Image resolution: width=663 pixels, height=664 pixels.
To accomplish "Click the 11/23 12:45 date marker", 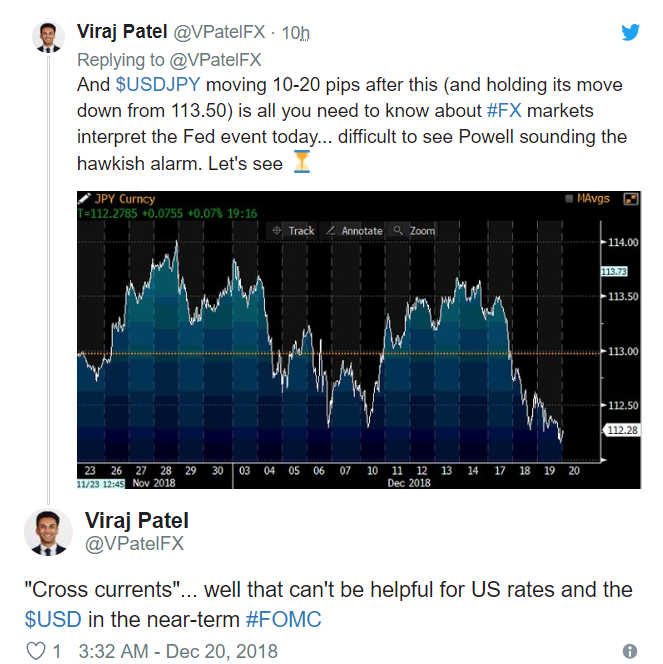I will (101, 484).
